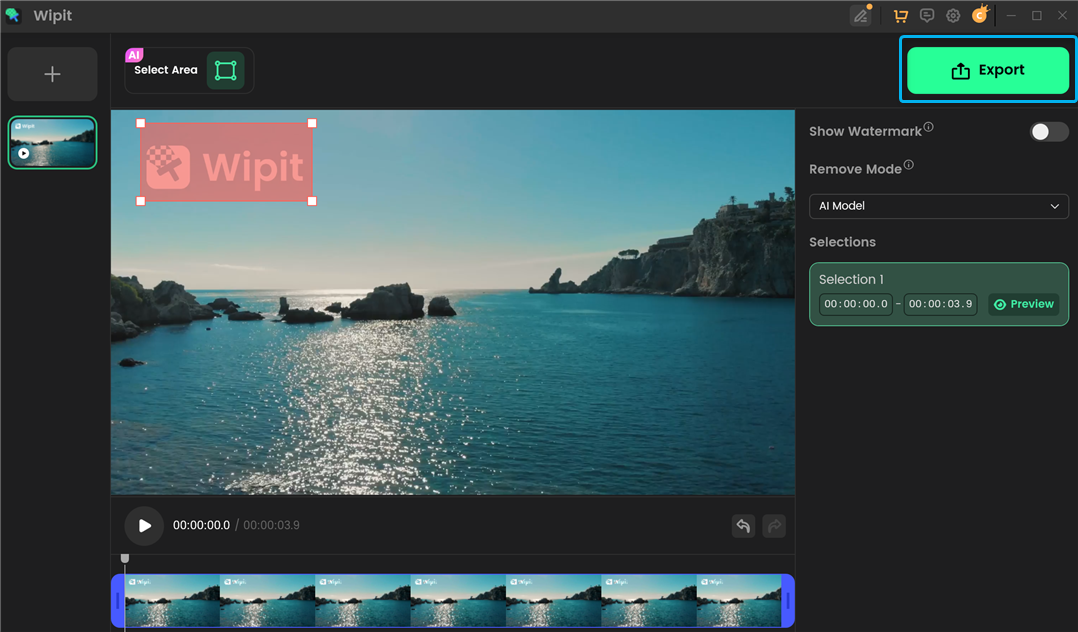Export the edited video

[x=987, y=70]
